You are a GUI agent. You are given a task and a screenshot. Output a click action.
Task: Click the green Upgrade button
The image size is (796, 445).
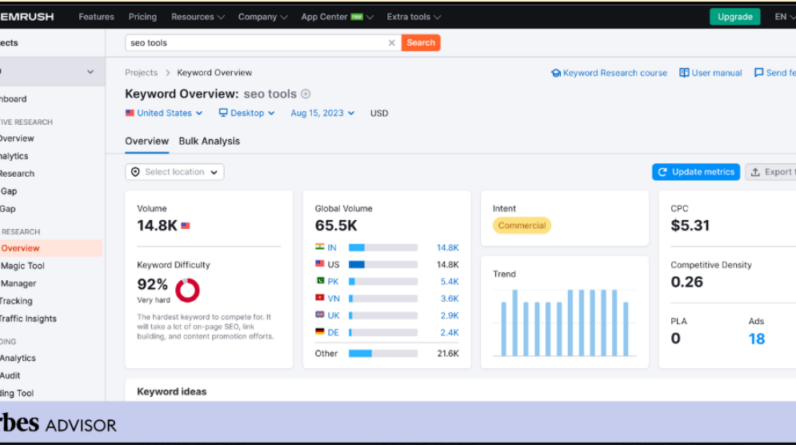click(735, 17)
